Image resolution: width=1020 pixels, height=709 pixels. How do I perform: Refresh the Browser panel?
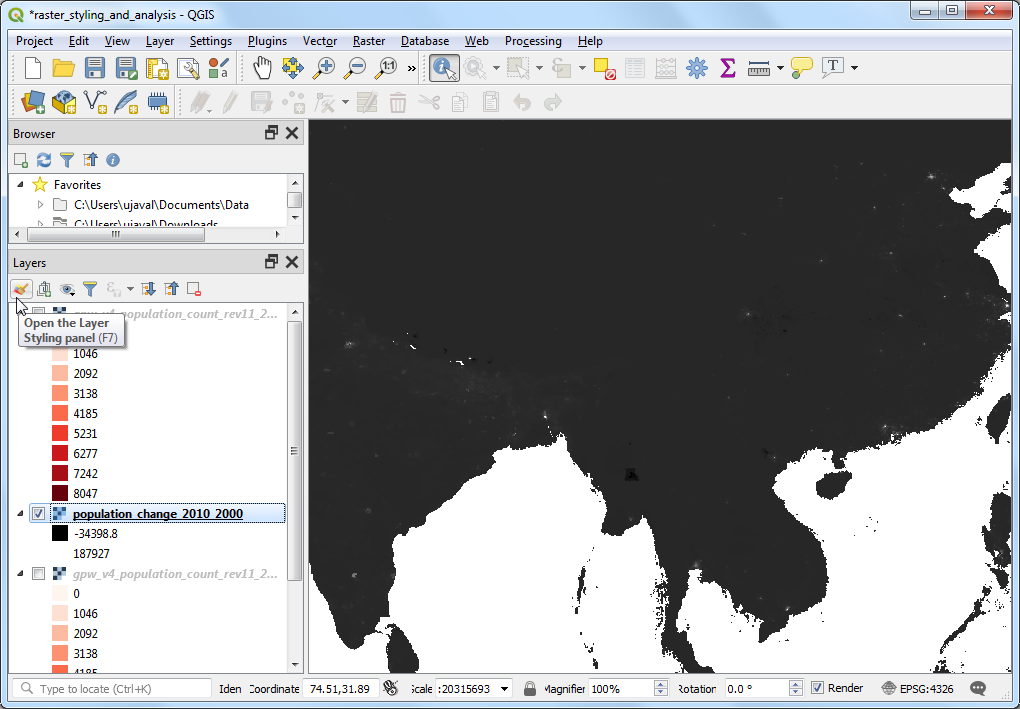coord(44,160)
